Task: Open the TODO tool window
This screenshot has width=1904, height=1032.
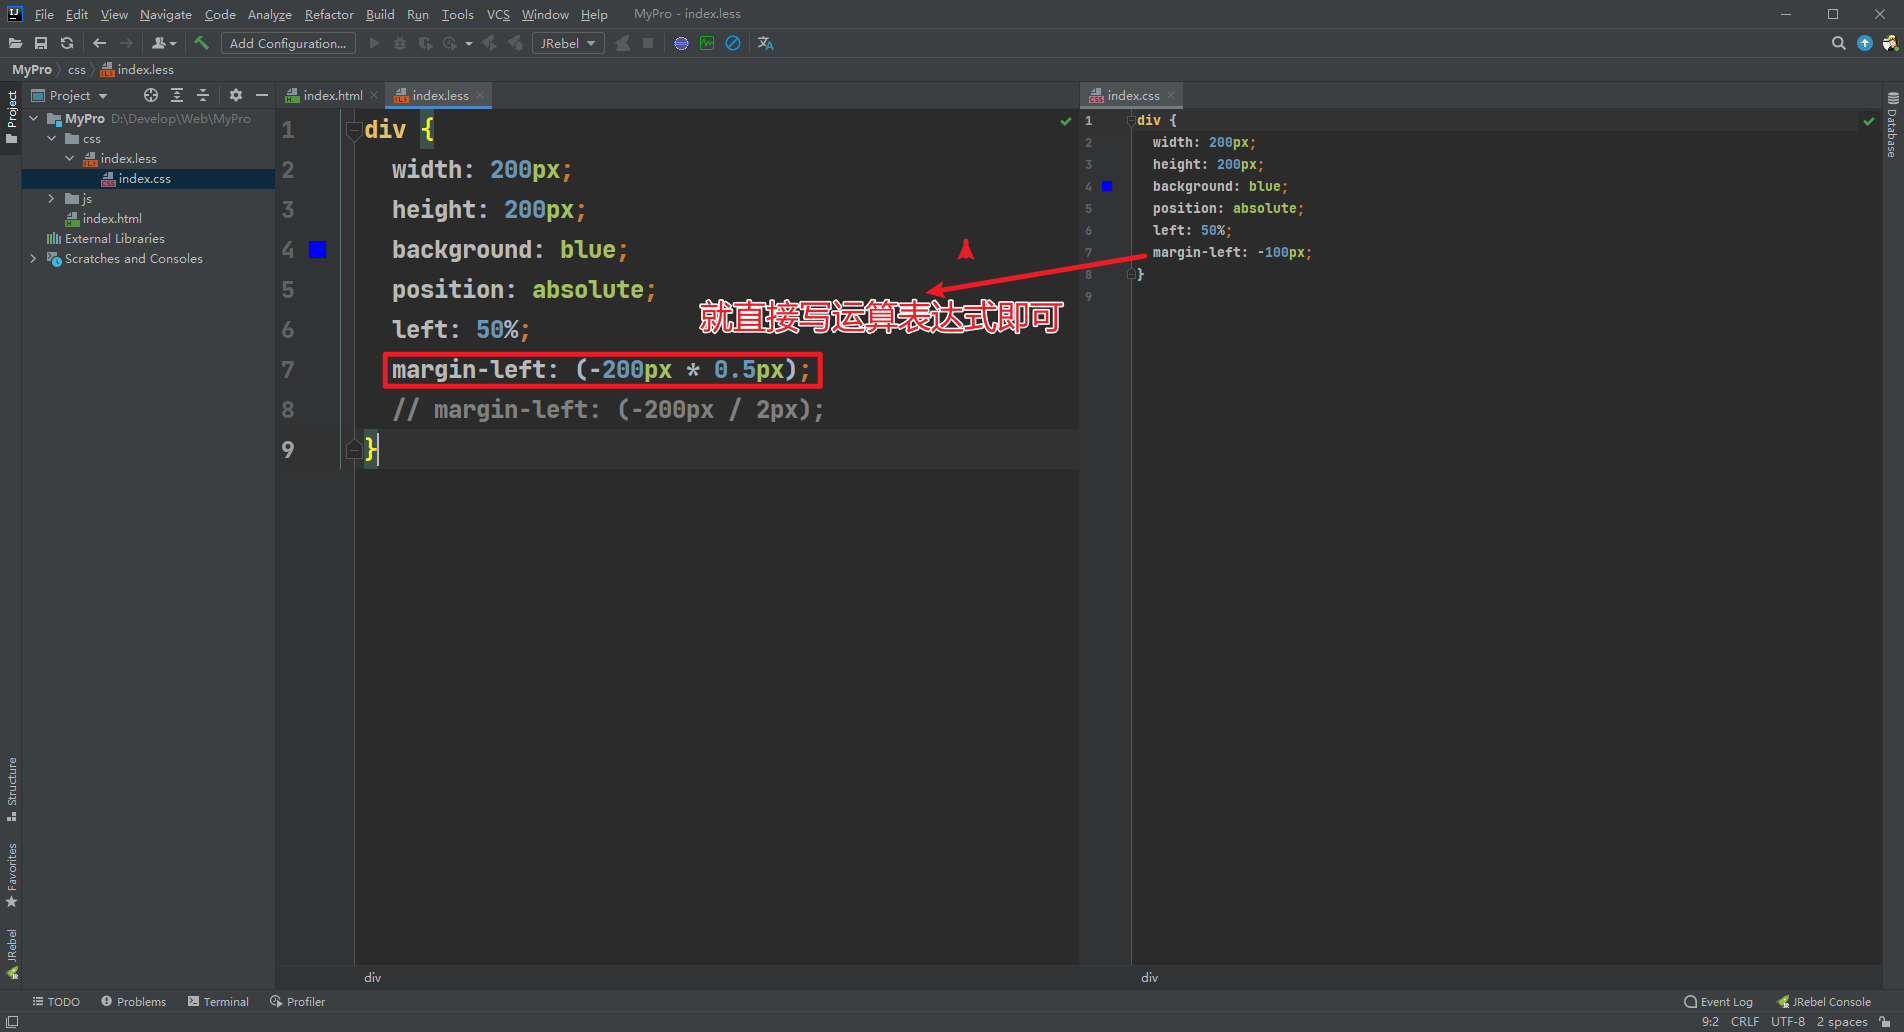Action: click(56, 1001)
